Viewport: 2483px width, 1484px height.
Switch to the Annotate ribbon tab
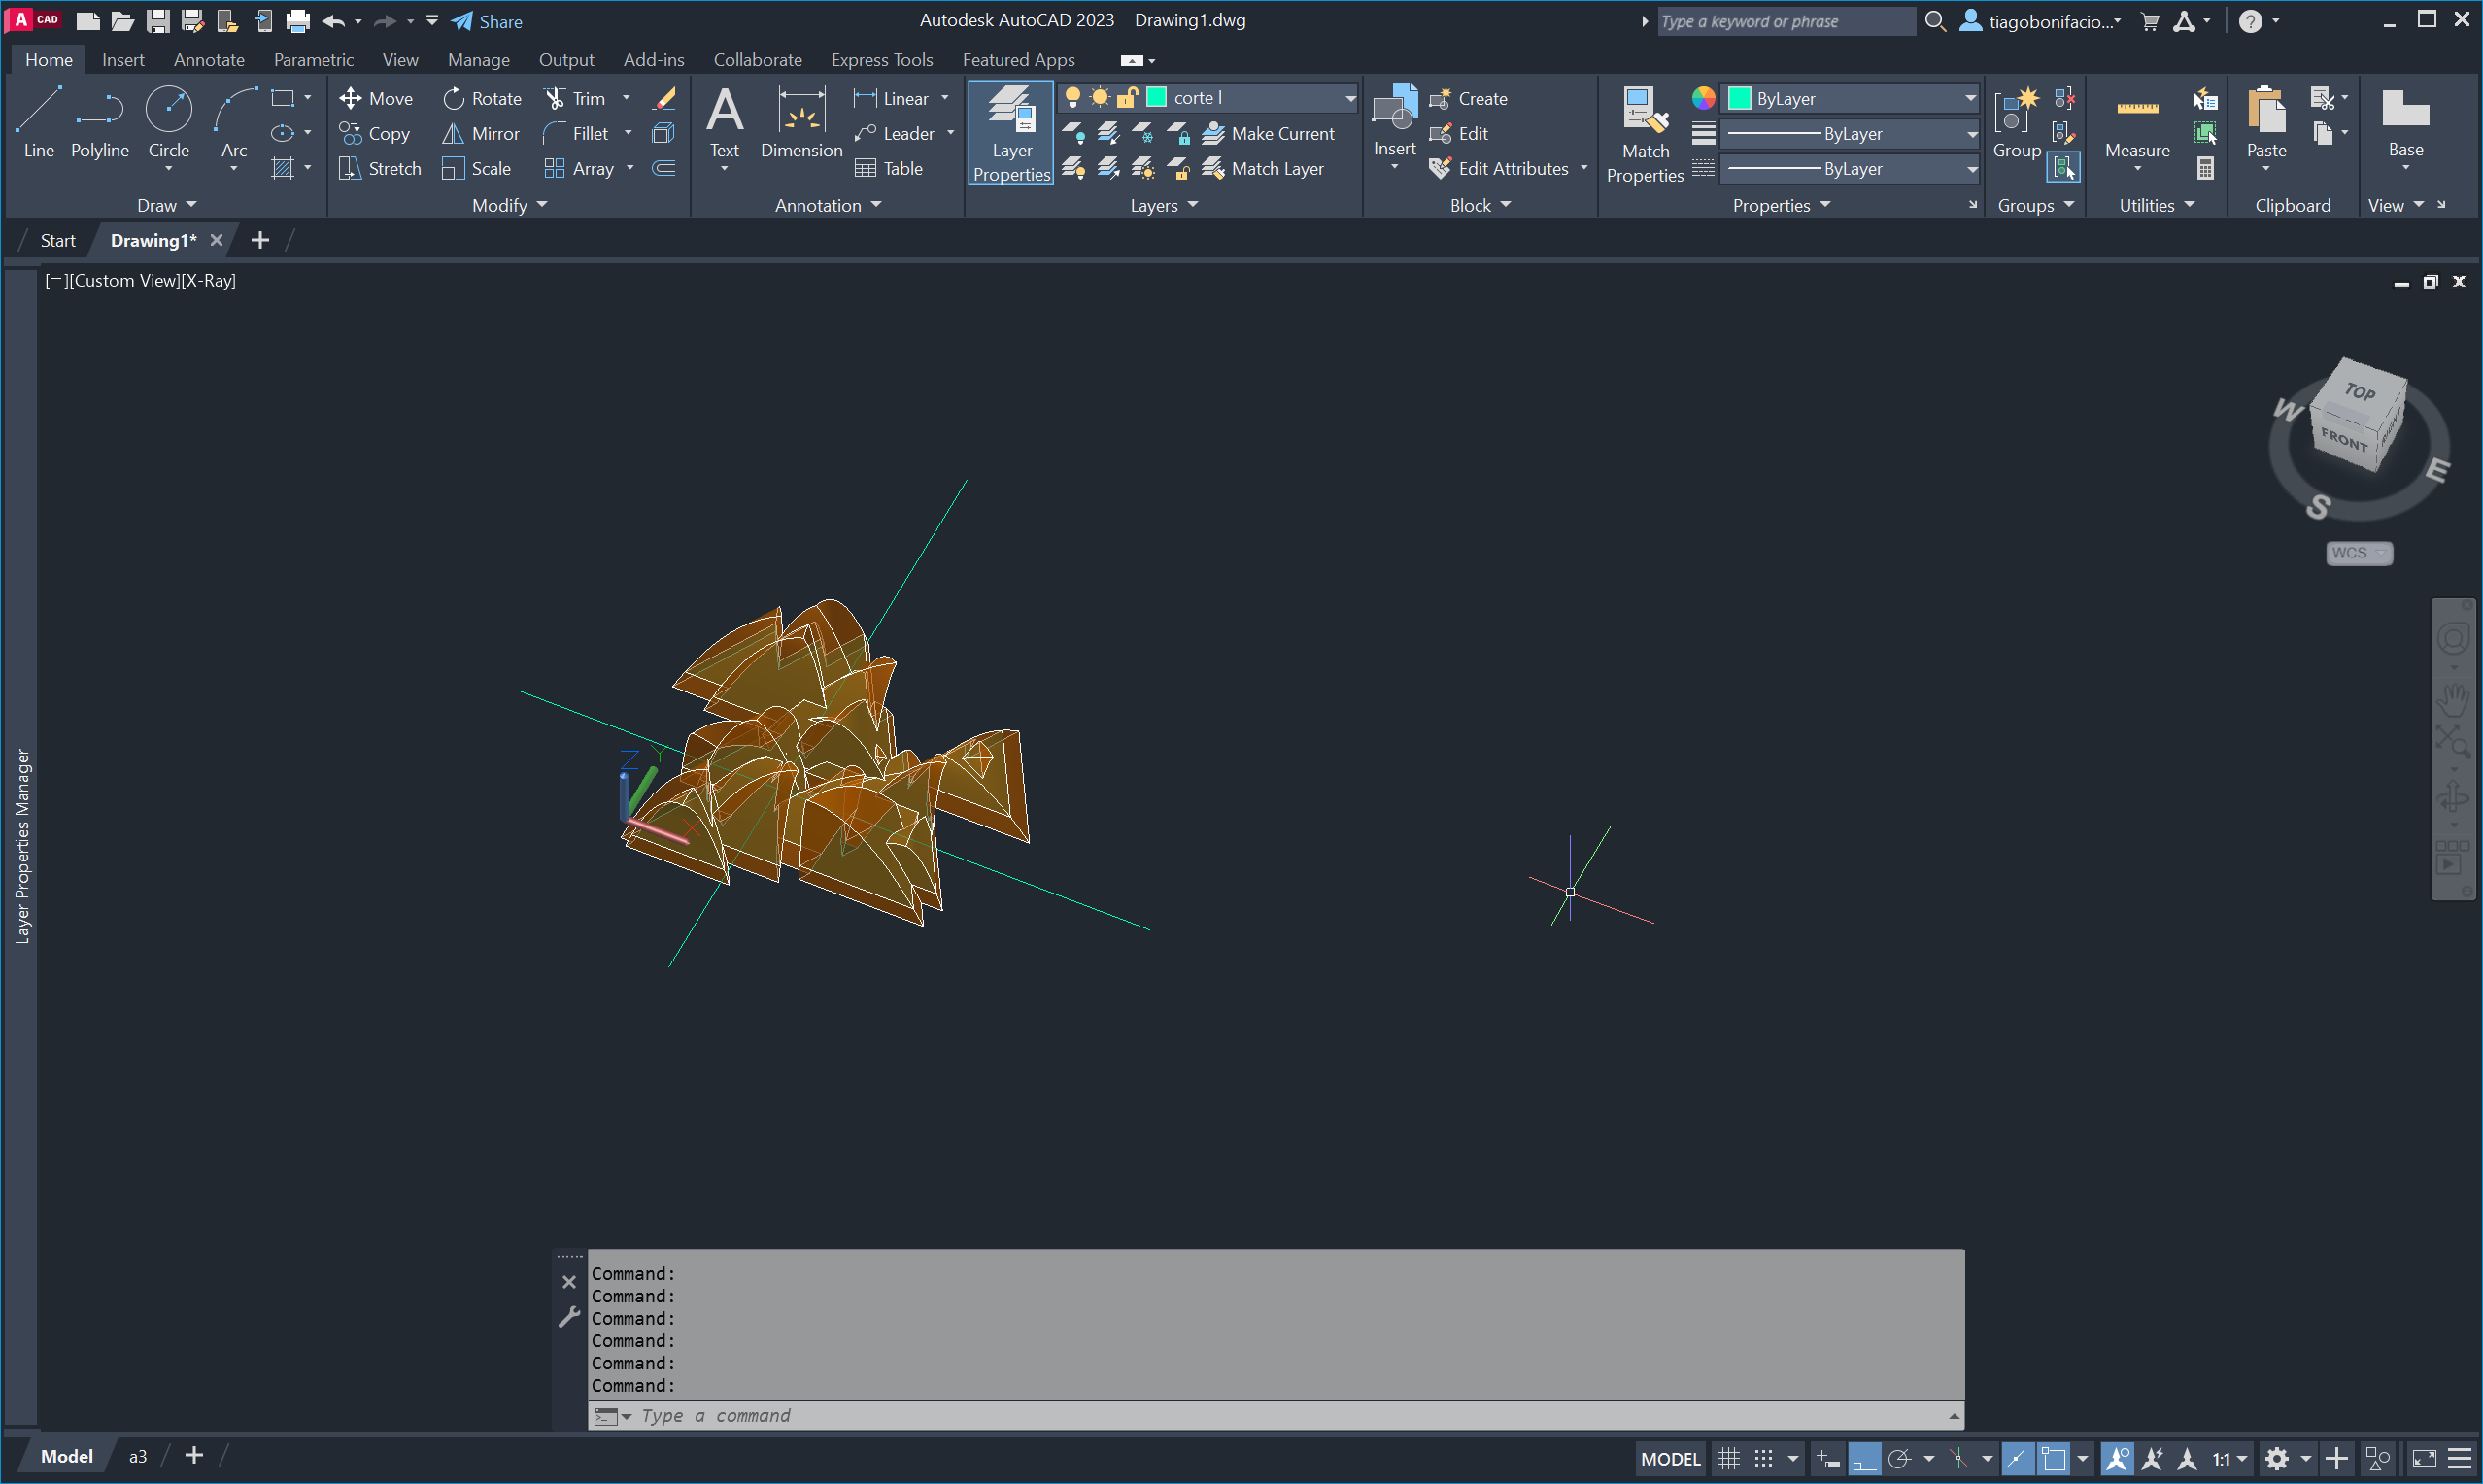point(208,60)
